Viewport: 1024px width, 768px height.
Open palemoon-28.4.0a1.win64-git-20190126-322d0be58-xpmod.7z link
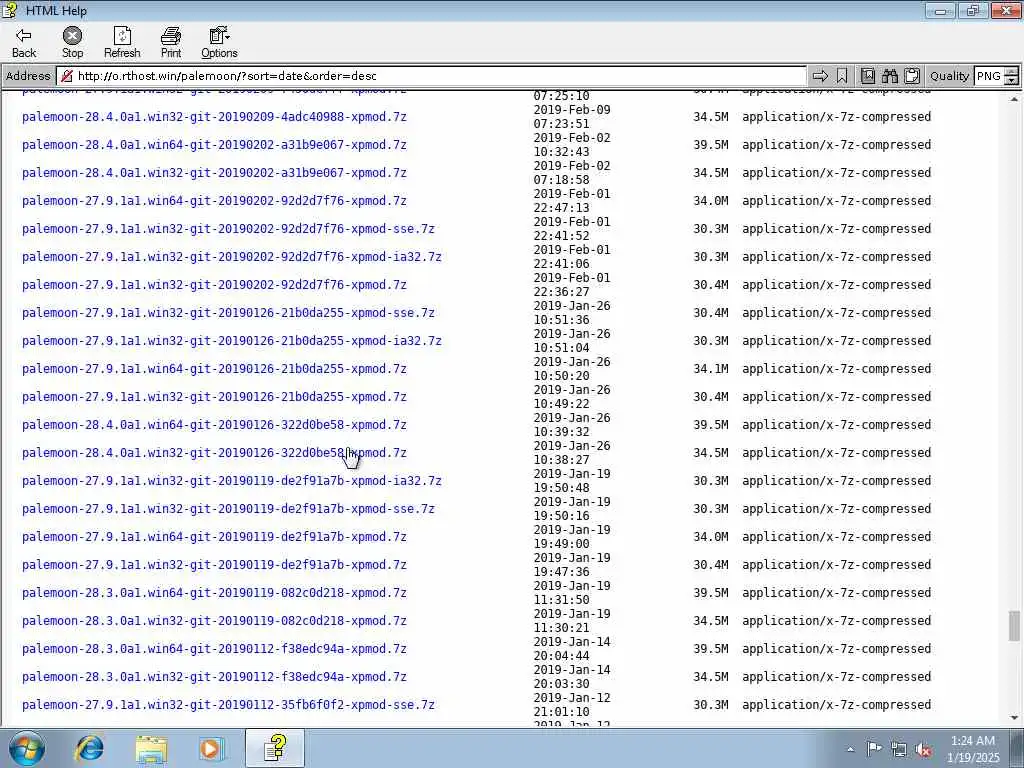[214, 425]
